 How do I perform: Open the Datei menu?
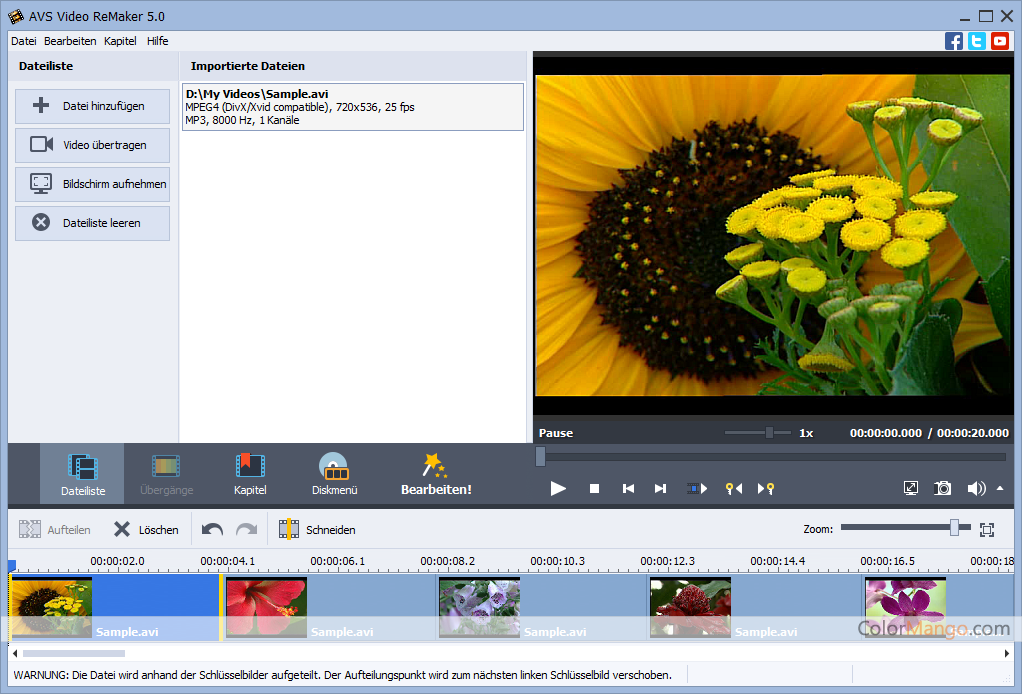tap(23, 41)
